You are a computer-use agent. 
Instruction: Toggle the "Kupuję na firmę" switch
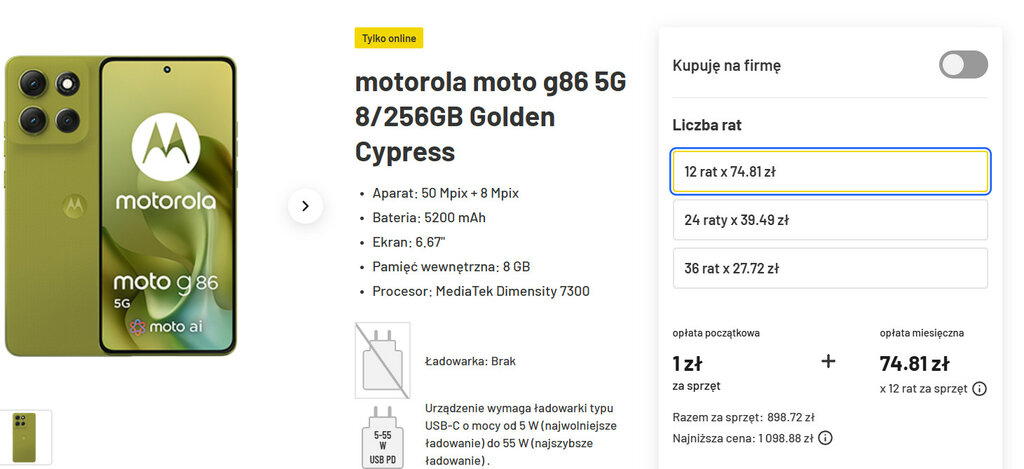(x=962, y=65)
